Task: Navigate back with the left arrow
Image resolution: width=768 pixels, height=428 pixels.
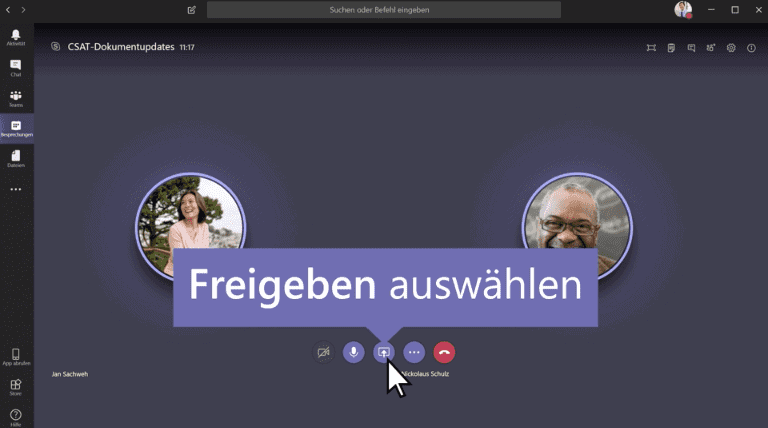Action: coord(9,10)
